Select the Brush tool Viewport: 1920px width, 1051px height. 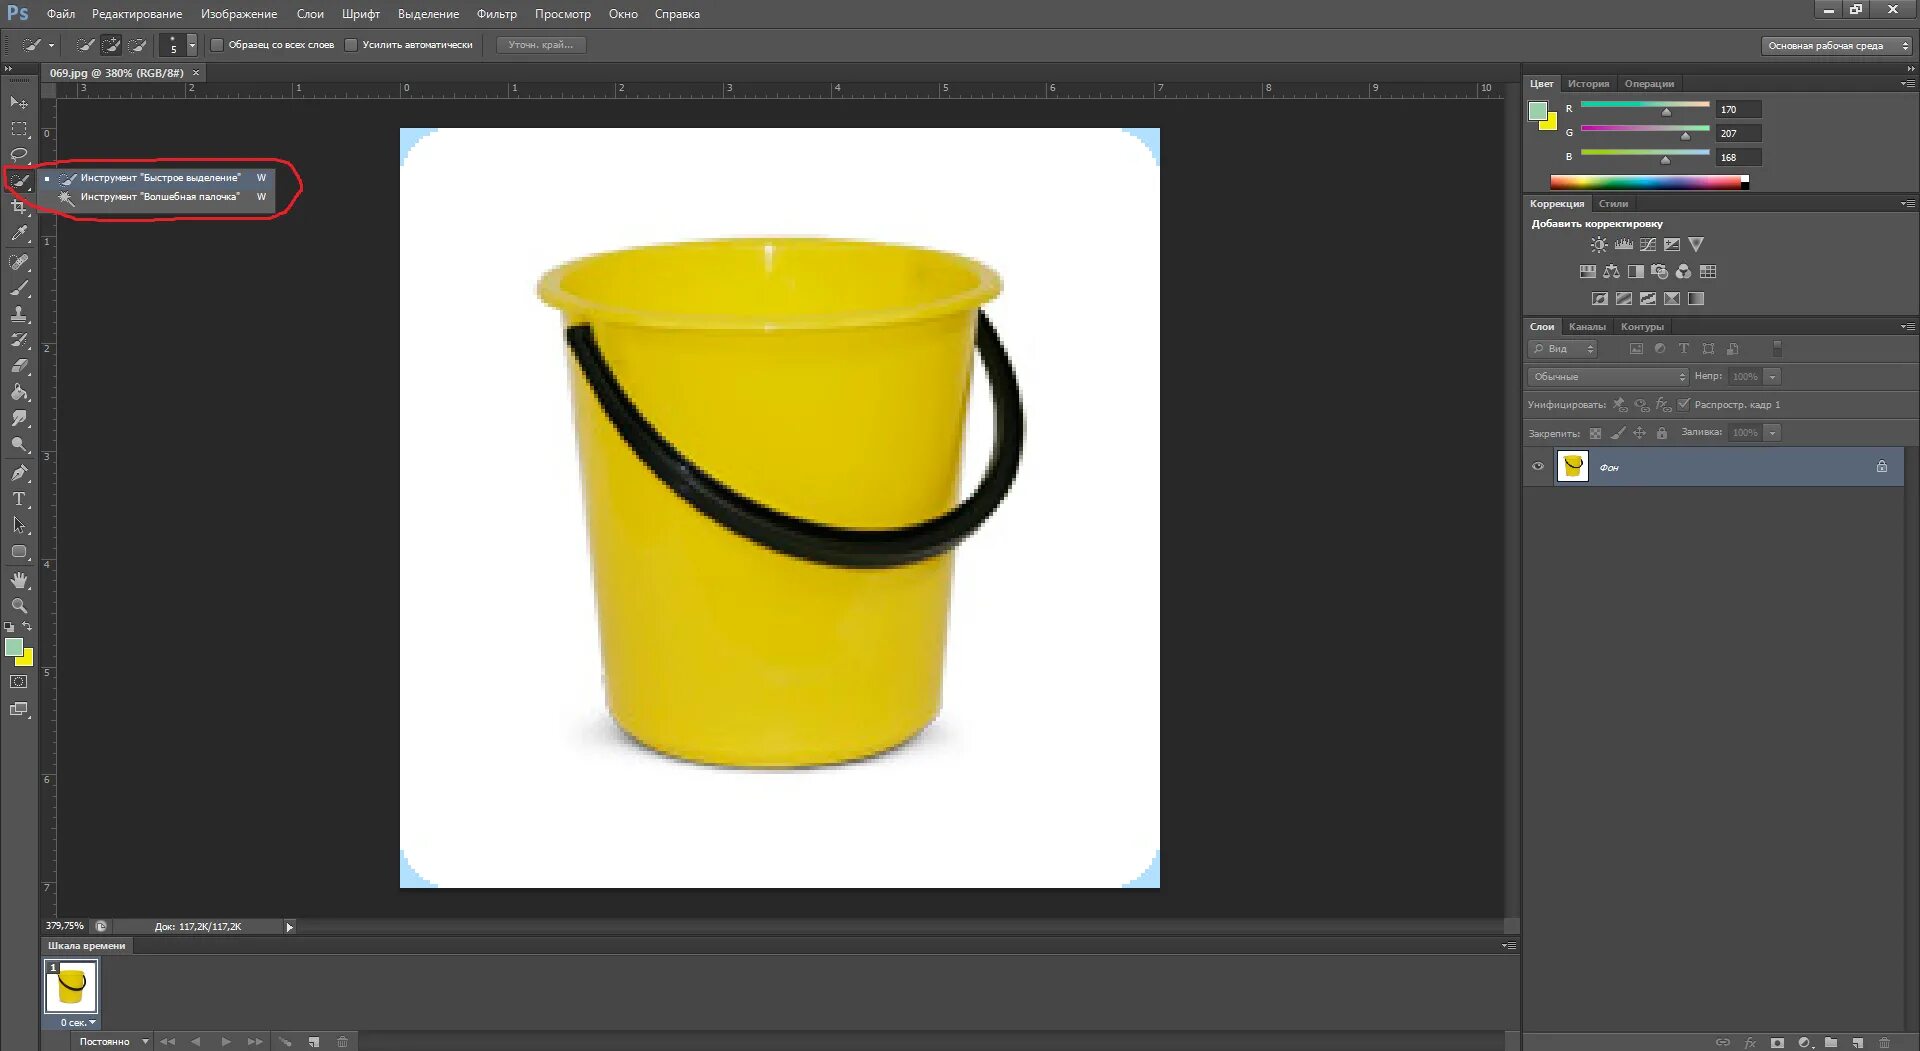pos(19,288)
